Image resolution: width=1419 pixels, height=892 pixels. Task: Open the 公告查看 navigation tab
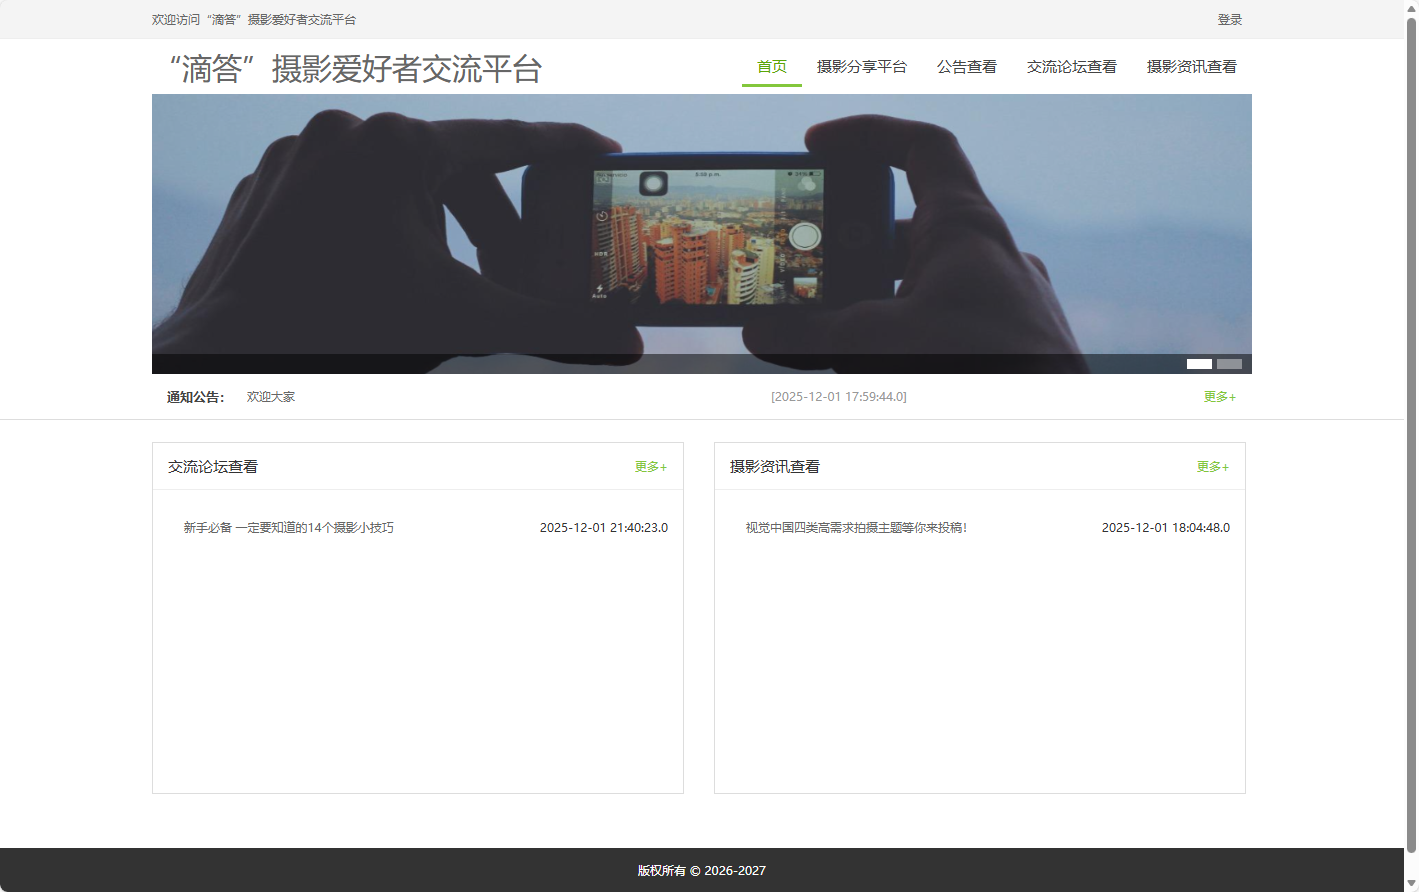coord(966,67)
